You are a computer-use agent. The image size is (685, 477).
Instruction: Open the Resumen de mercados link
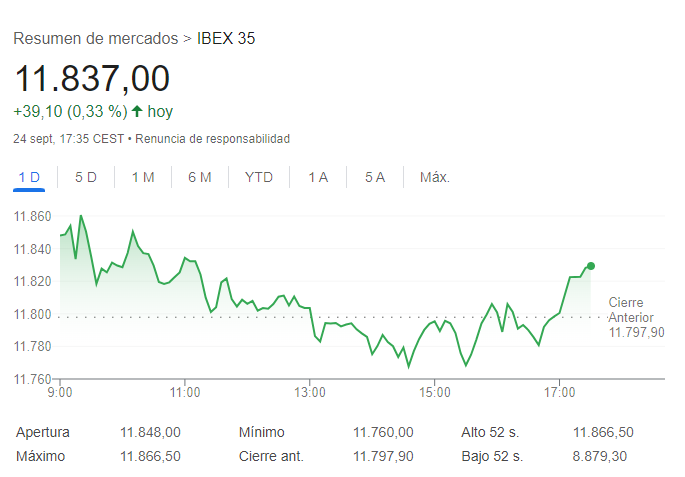[x=95, y=39]
